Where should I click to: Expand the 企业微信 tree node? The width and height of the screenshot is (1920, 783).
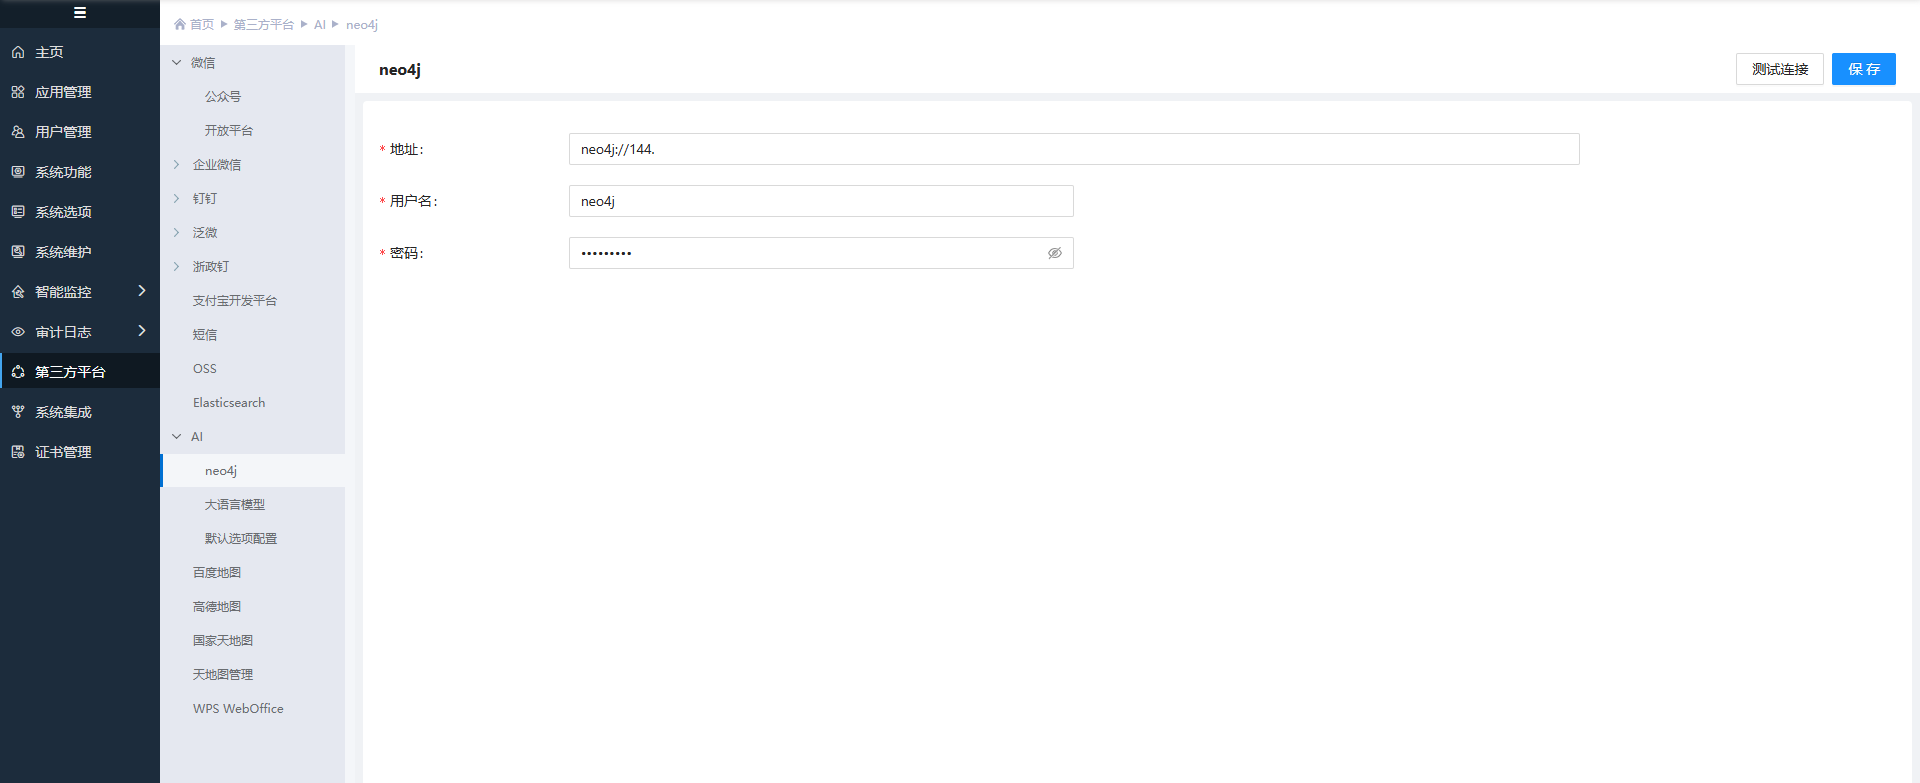pos(177,165)
